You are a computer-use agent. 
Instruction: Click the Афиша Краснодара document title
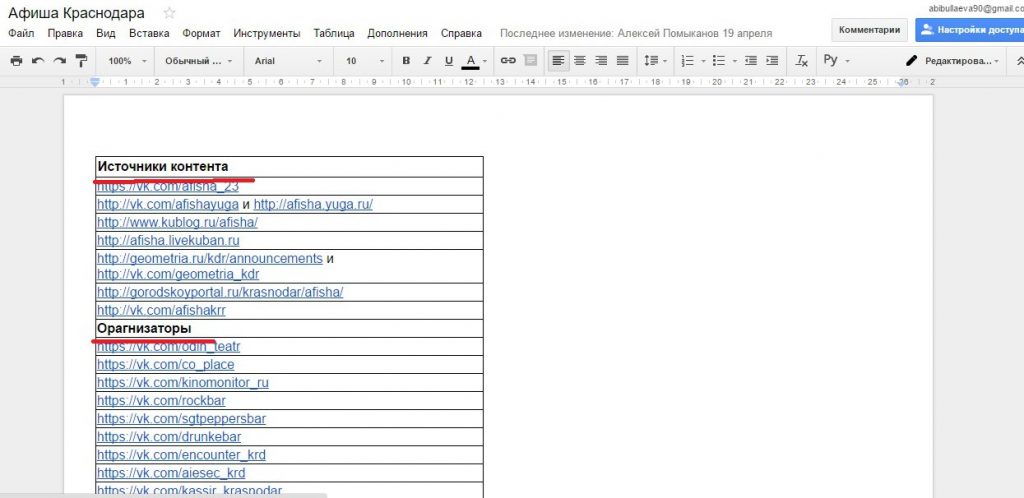coord(76,13)
